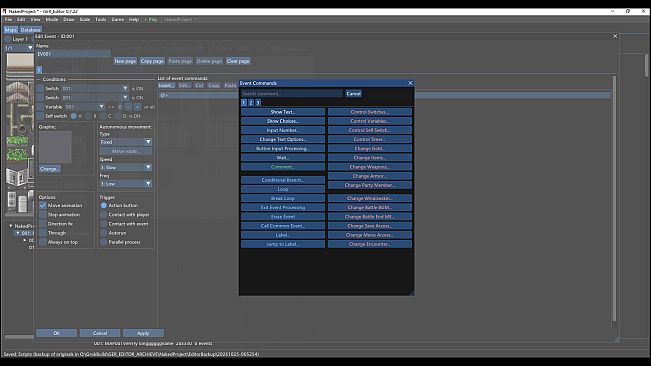Viewport: 651px width, 366px height.
Task: Choose Change Text Options... command
Action: click(x=283, y=139)
